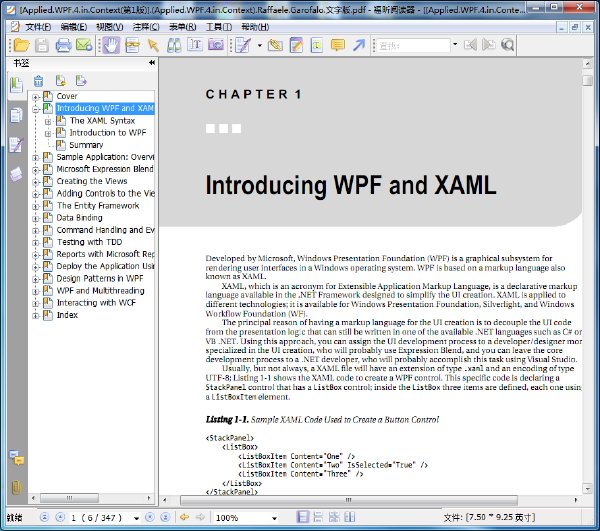The image size is (600, 531).
Task: Click the orange previous view arrow
Action: tap(184, 517)
